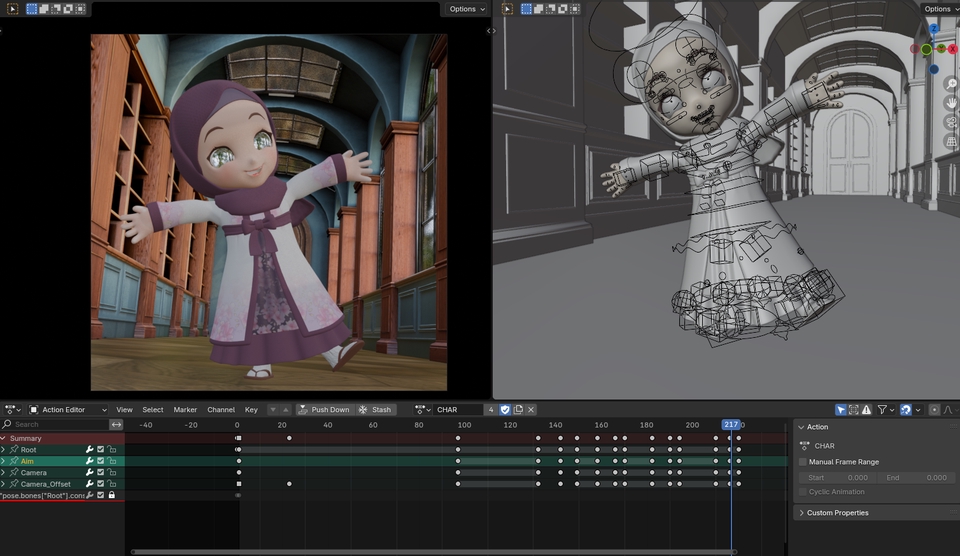The image size is (960, 556).
Task: Click the proportional editing circle icon
Action: coord(934,410)
